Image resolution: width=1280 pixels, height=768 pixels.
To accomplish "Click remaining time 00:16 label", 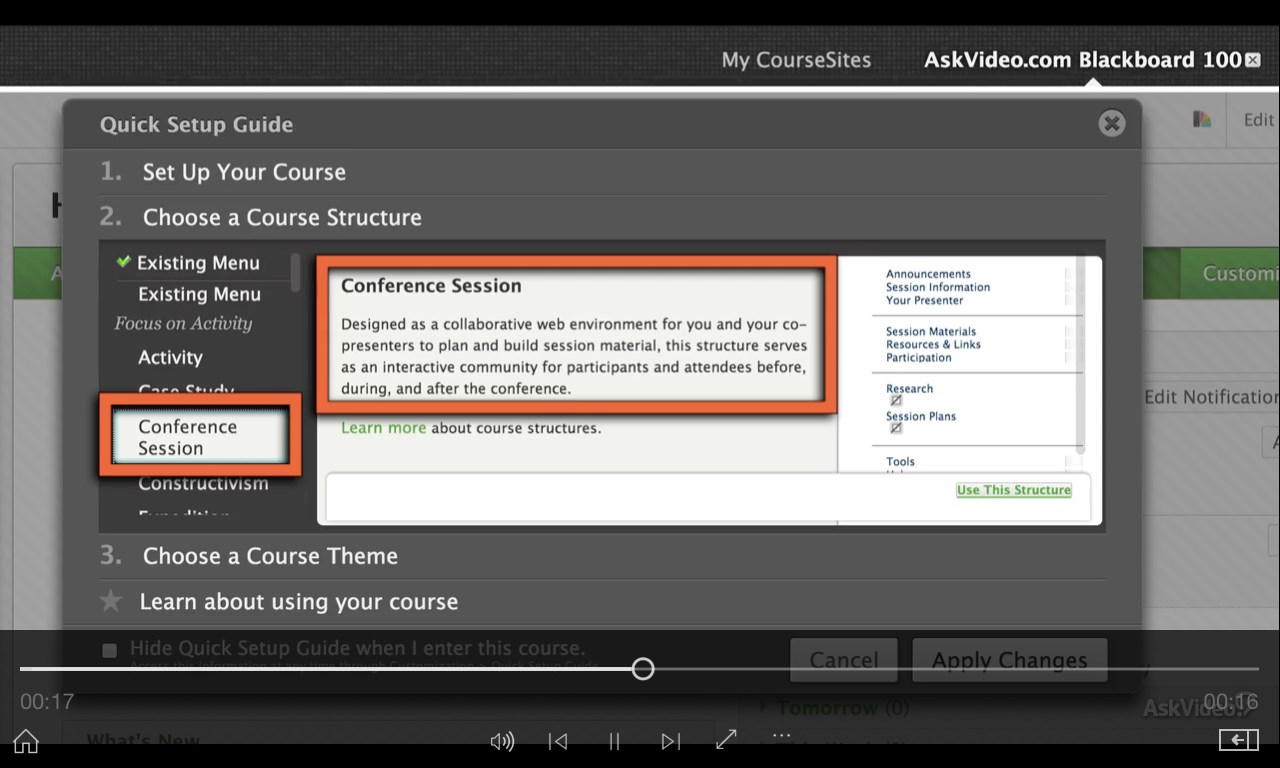I will [1231, 702].
